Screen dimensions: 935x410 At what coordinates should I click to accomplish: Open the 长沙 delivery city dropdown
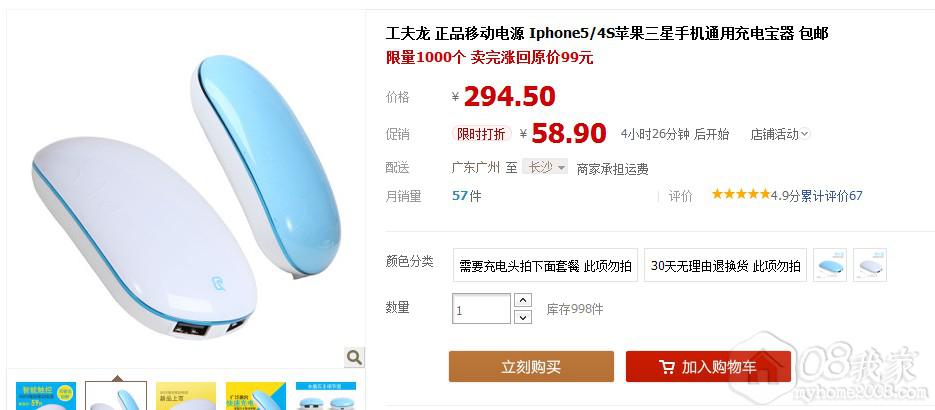[545, 167]
